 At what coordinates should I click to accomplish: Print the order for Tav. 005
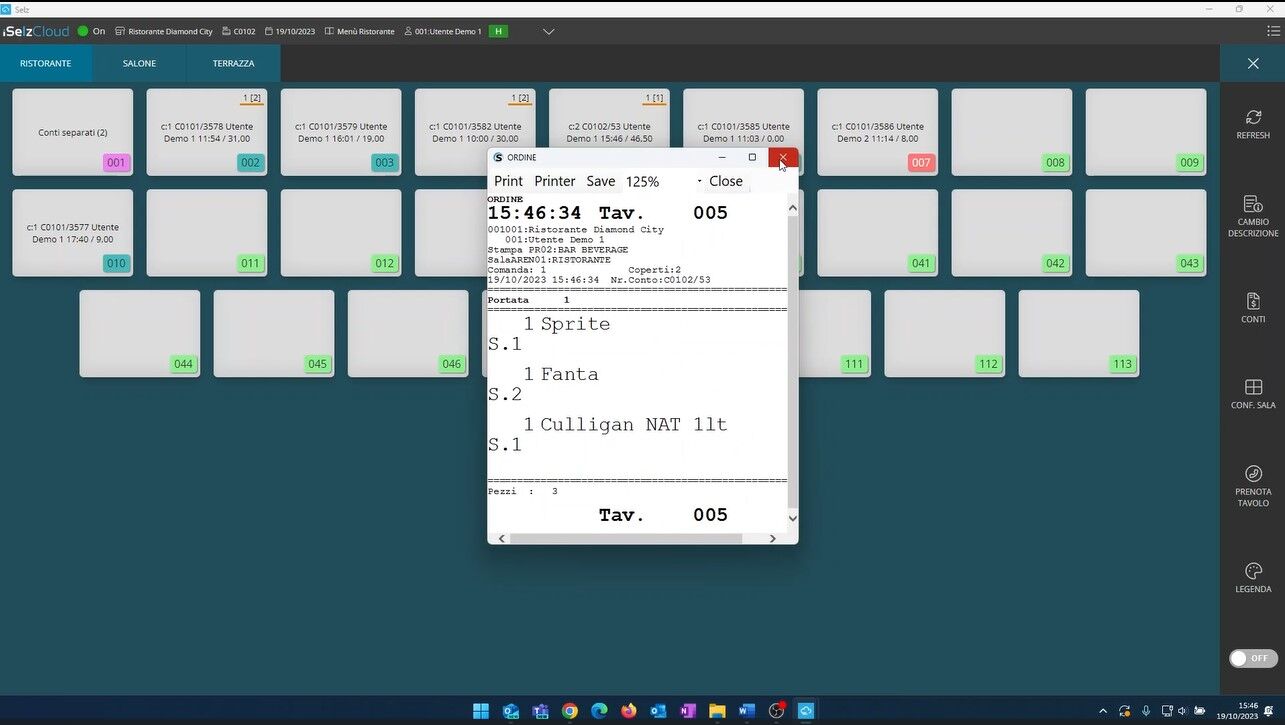pos(509,181)
